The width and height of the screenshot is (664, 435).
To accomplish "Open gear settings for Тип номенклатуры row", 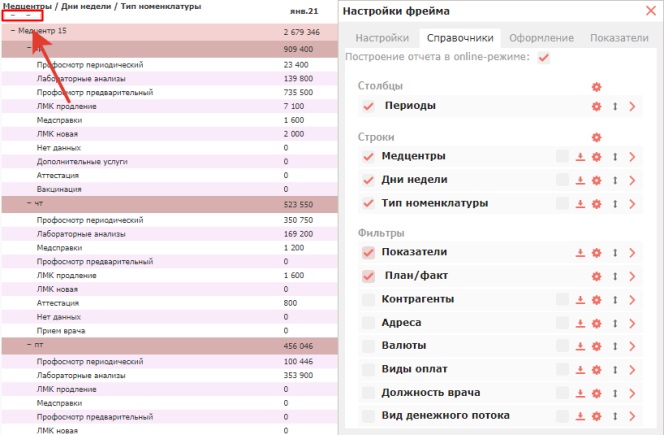I will (596, 204).
